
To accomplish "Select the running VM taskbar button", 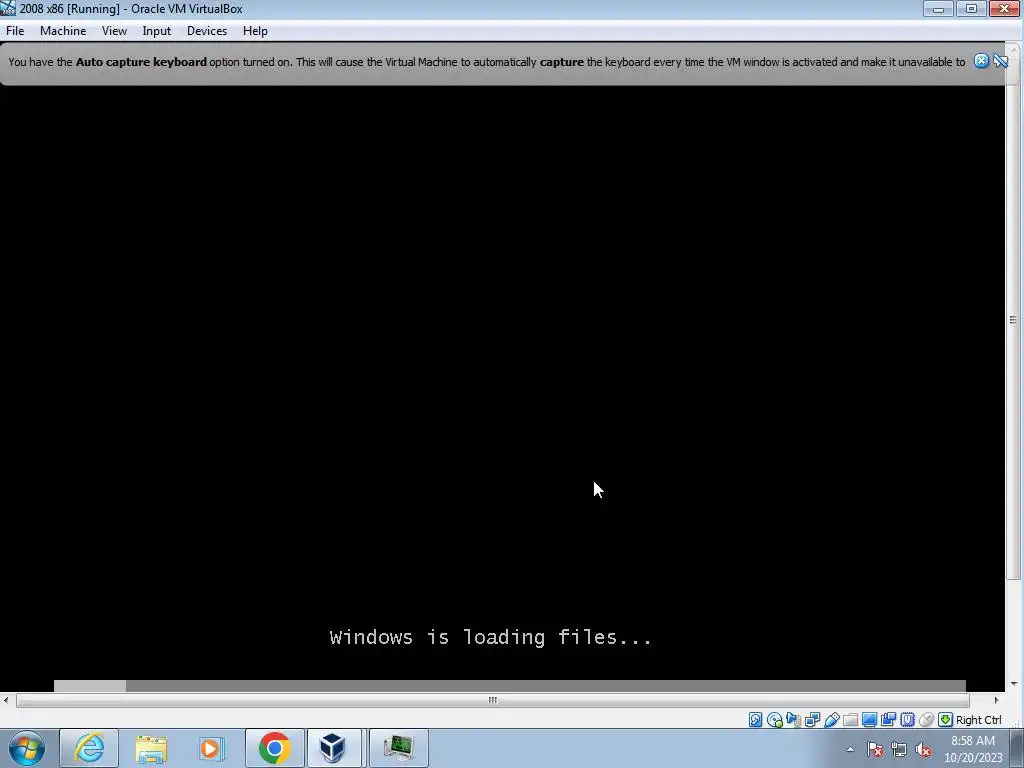I will [x=399, y=748].
